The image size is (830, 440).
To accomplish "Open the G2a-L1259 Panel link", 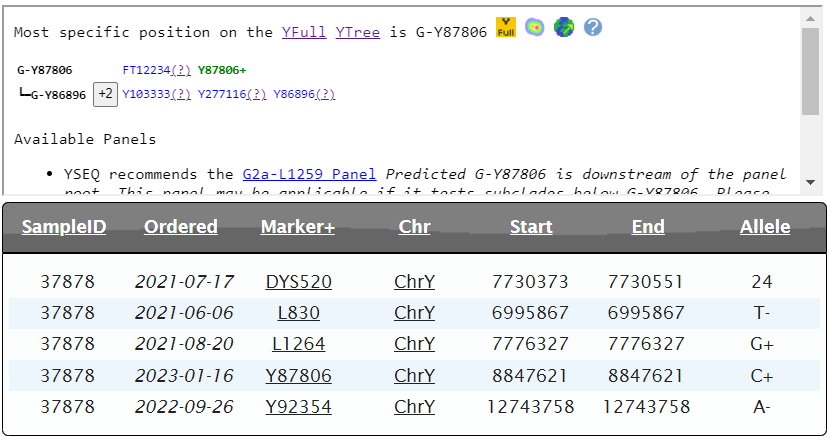I will [x=309, y=174].
